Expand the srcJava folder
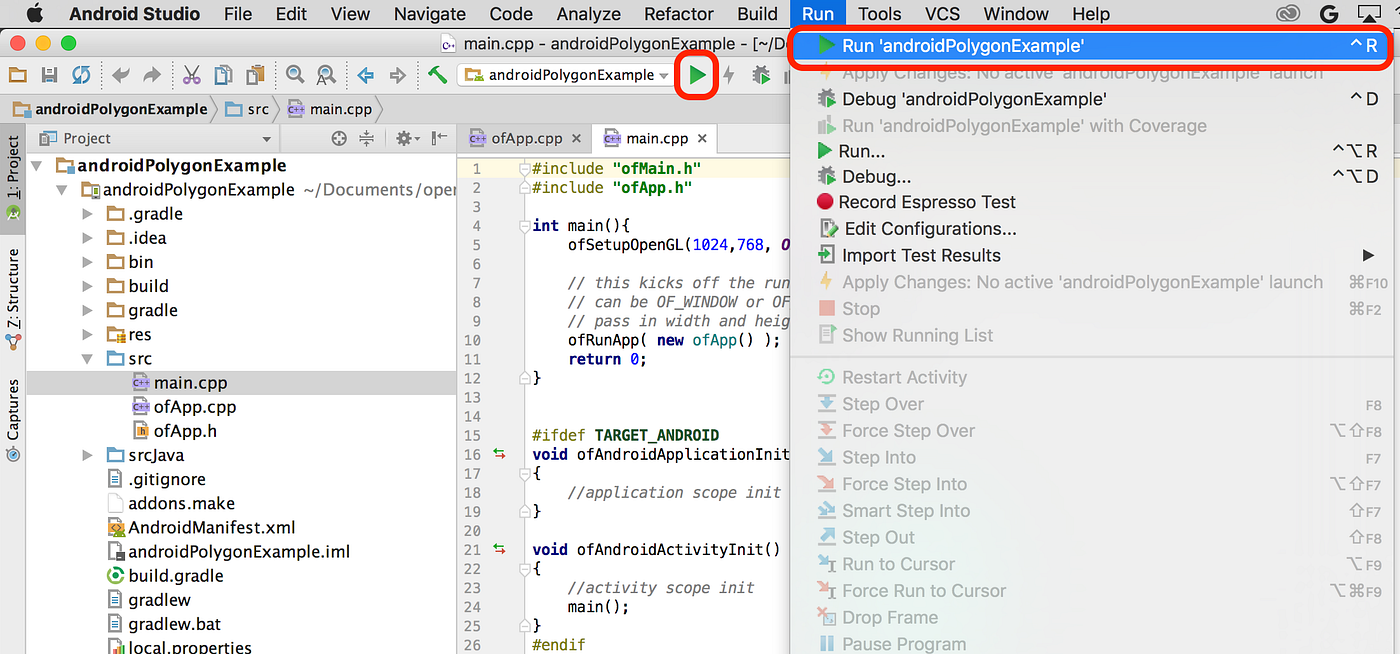 coord(87,455)
